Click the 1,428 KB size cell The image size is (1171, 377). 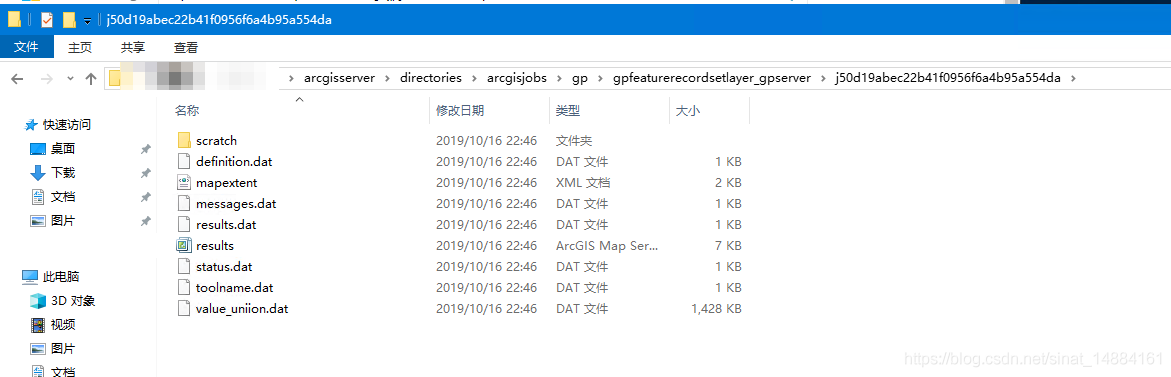(716, 308)
